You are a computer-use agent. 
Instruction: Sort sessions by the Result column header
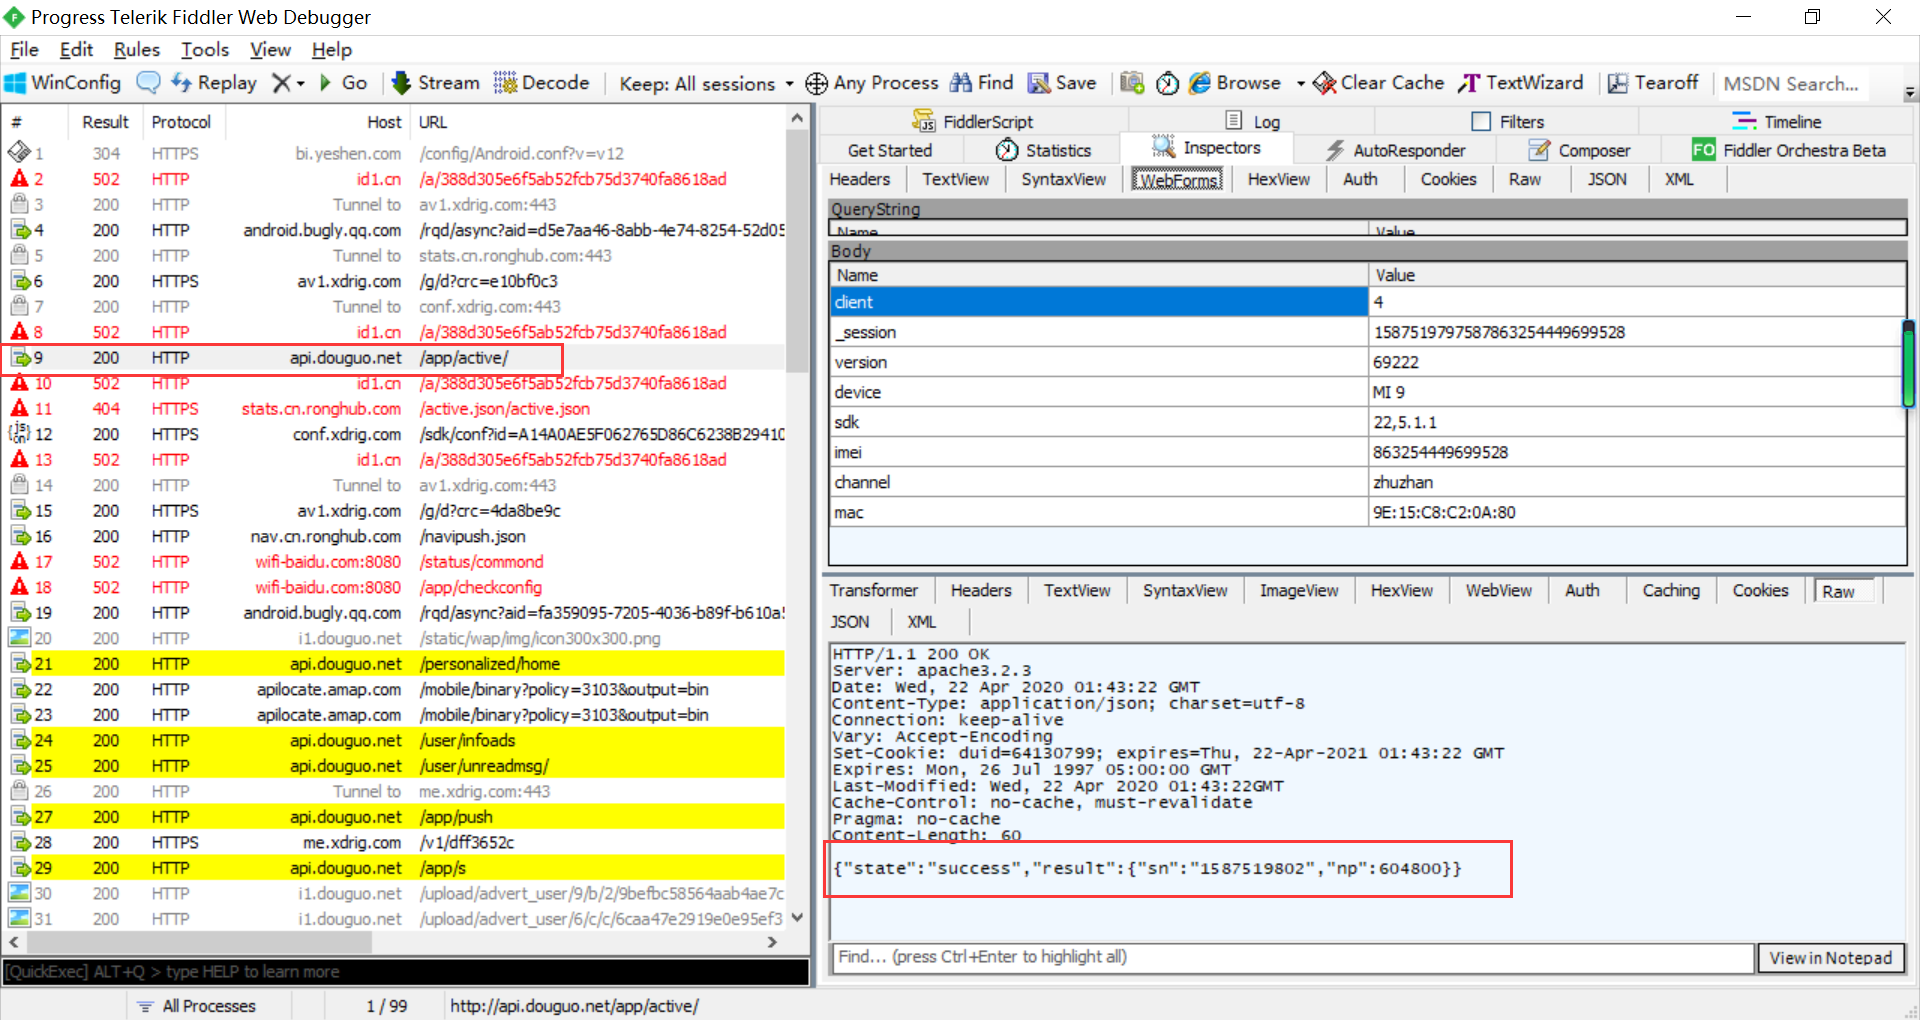point(105,122)
